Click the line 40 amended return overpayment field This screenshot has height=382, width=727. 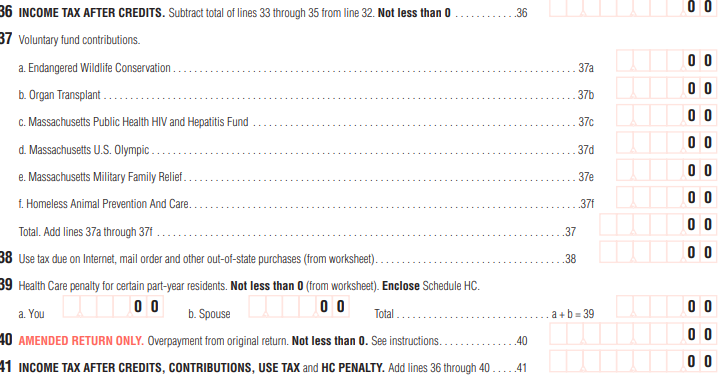pyautogui.click(x=633, y=334)
